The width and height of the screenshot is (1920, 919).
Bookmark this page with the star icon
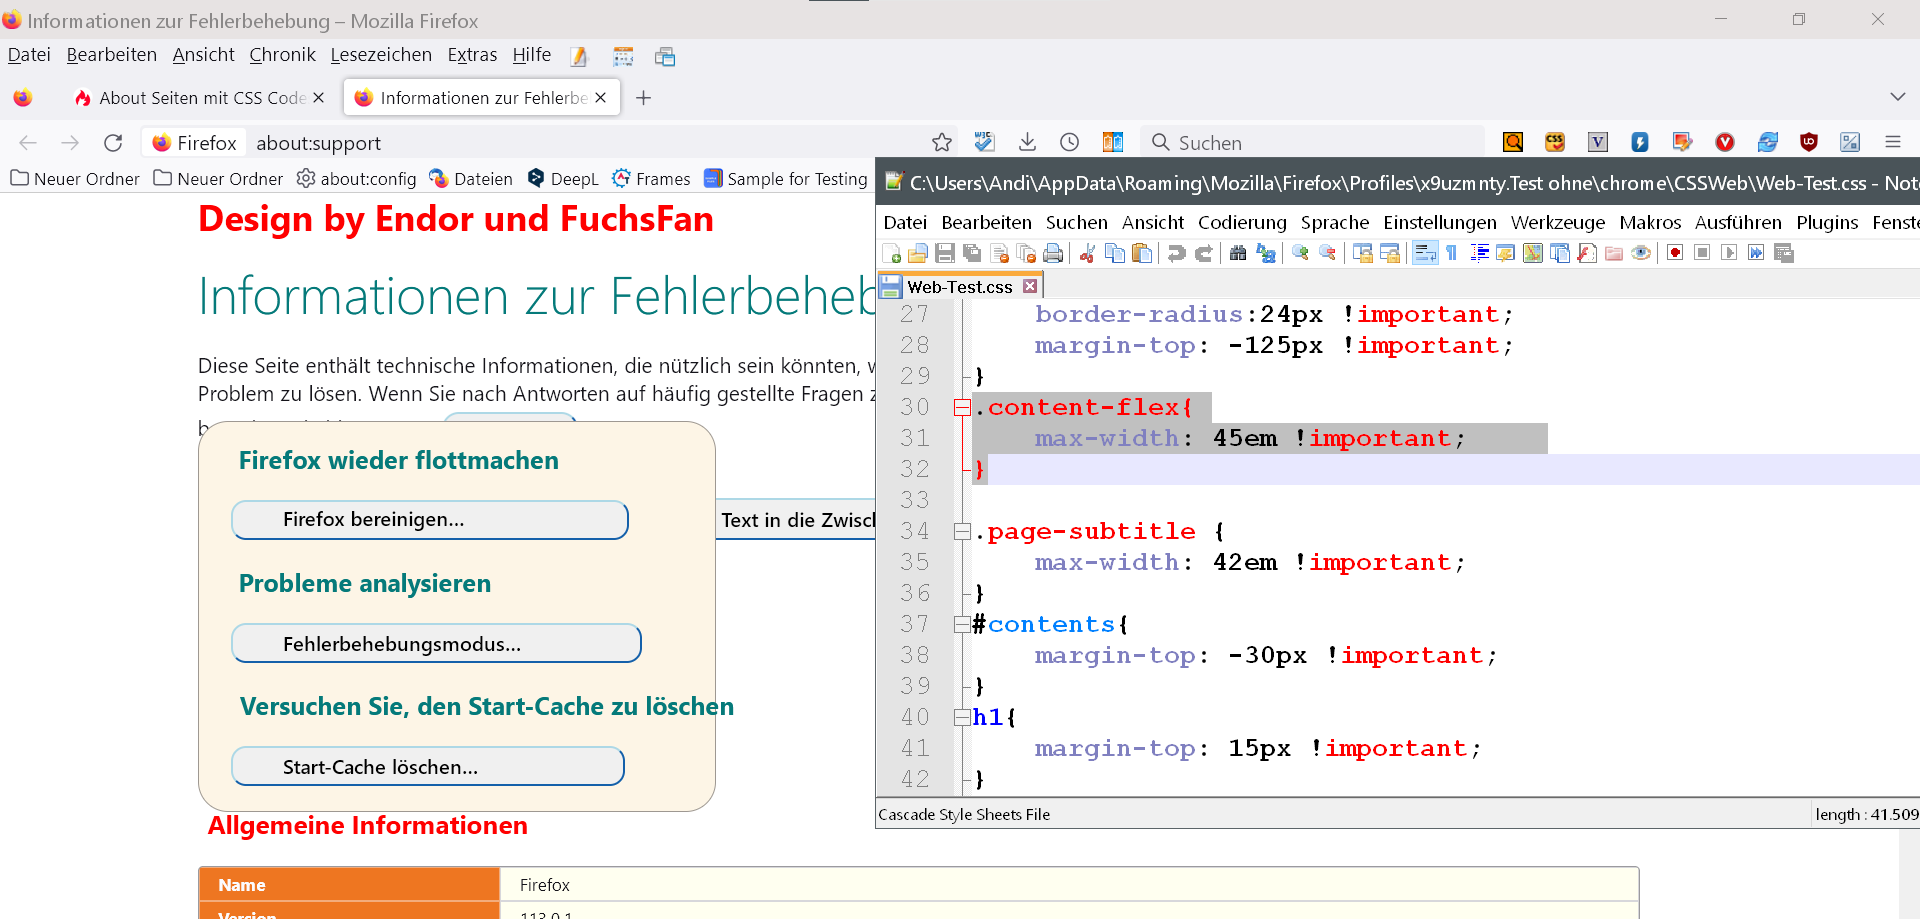[x=941, y=143]
